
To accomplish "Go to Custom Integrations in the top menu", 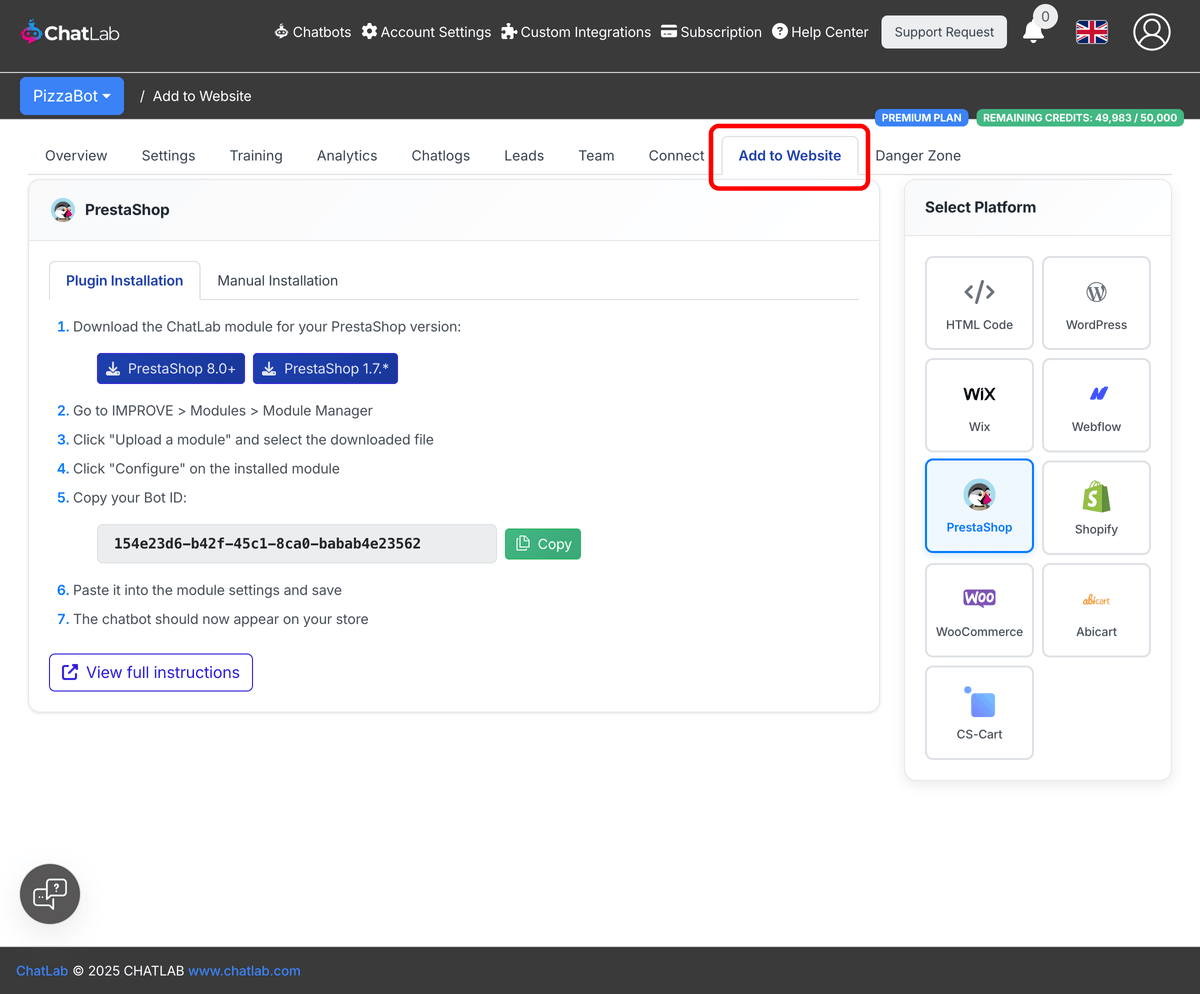I will (576, 31).
